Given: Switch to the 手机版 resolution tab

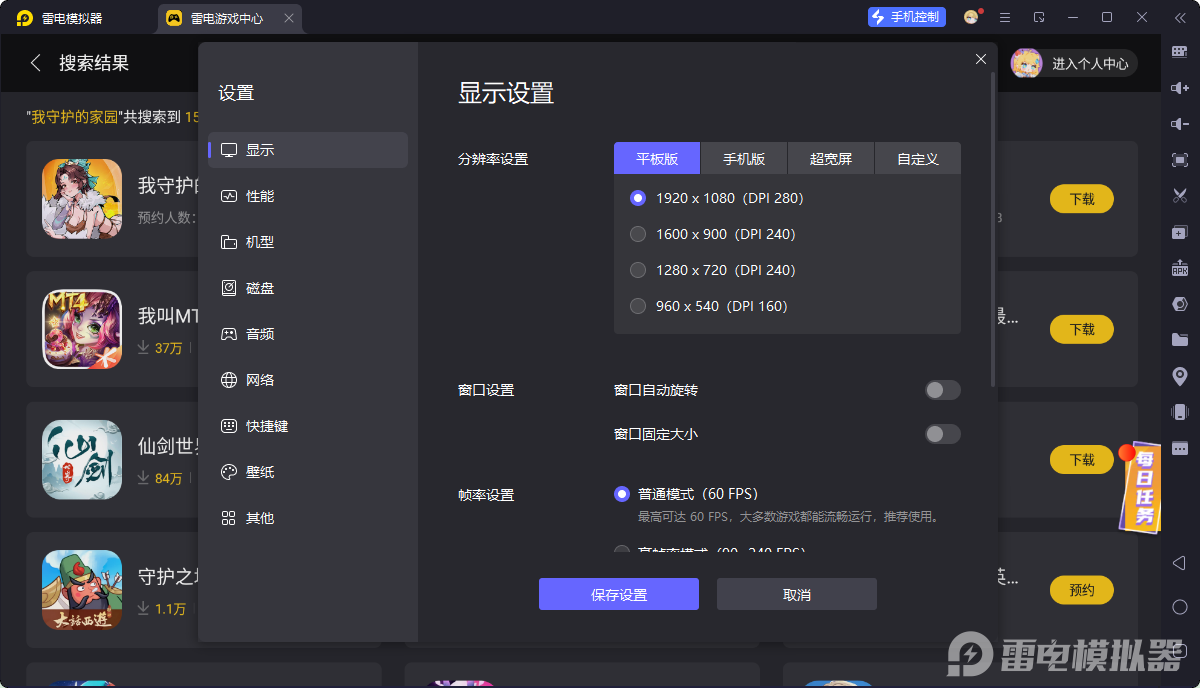Looking at the screenshot, I should tap(744, 158).
